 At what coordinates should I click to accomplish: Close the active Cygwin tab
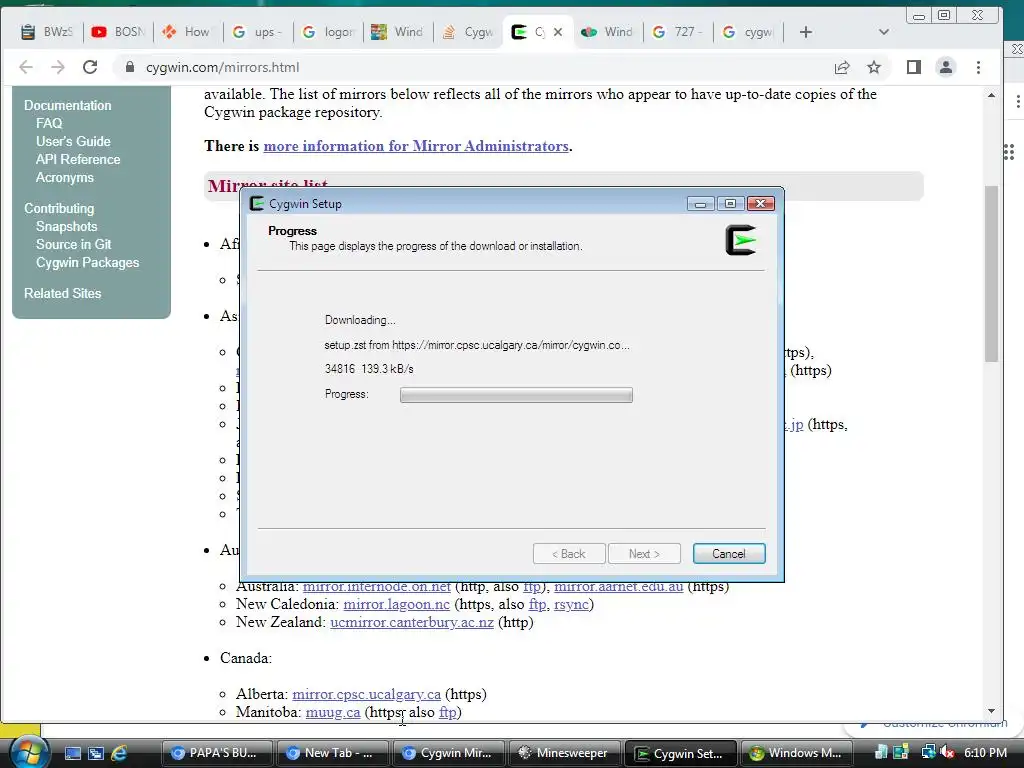click(558, 32)
